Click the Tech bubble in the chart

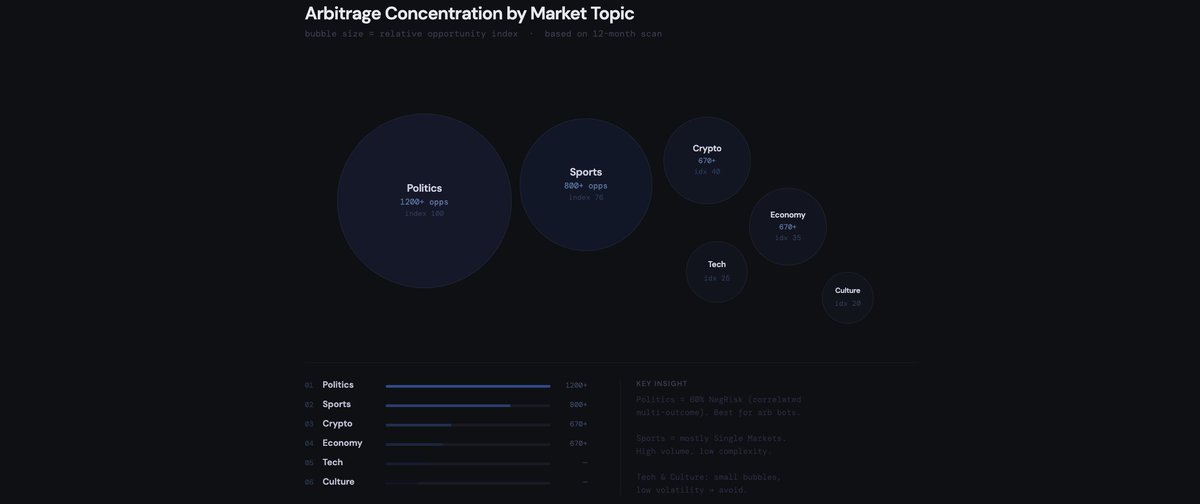click(x=717, y=271)
